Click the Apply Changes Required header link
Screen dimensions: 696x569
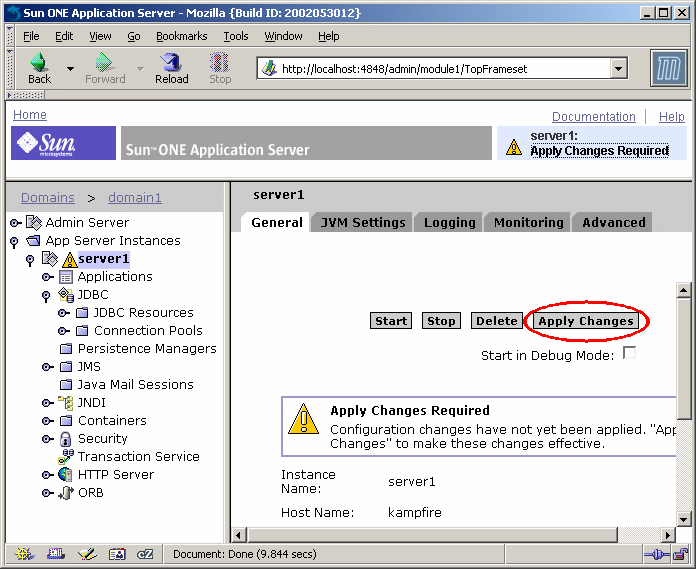[x=599, y=151]
